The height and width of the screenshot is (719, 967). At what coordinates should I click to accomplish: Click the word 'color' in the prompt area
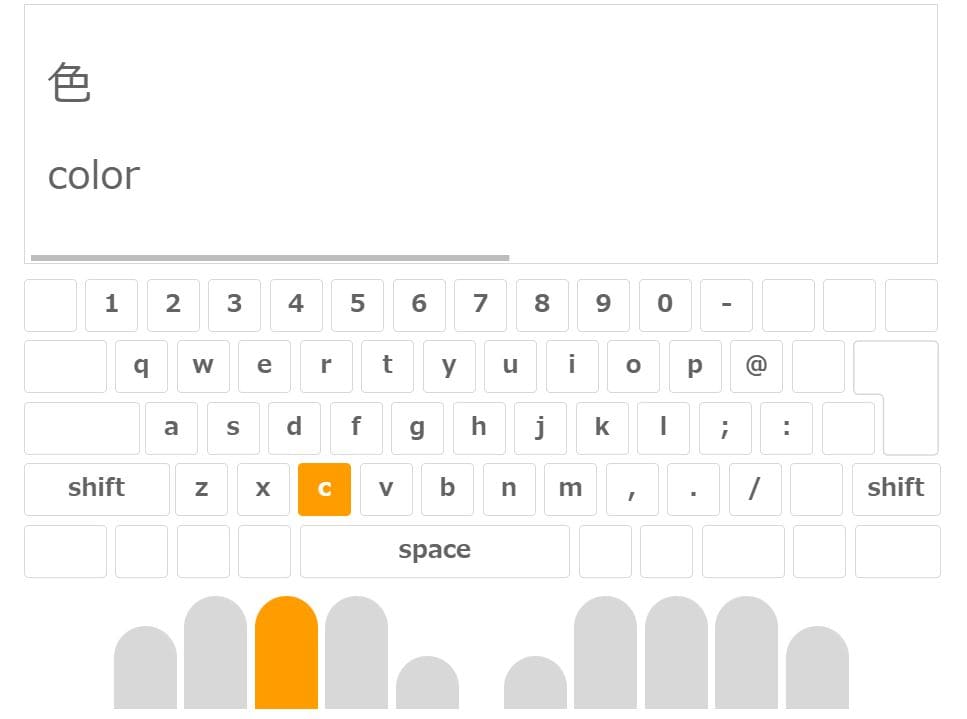(x=94, y=176)
